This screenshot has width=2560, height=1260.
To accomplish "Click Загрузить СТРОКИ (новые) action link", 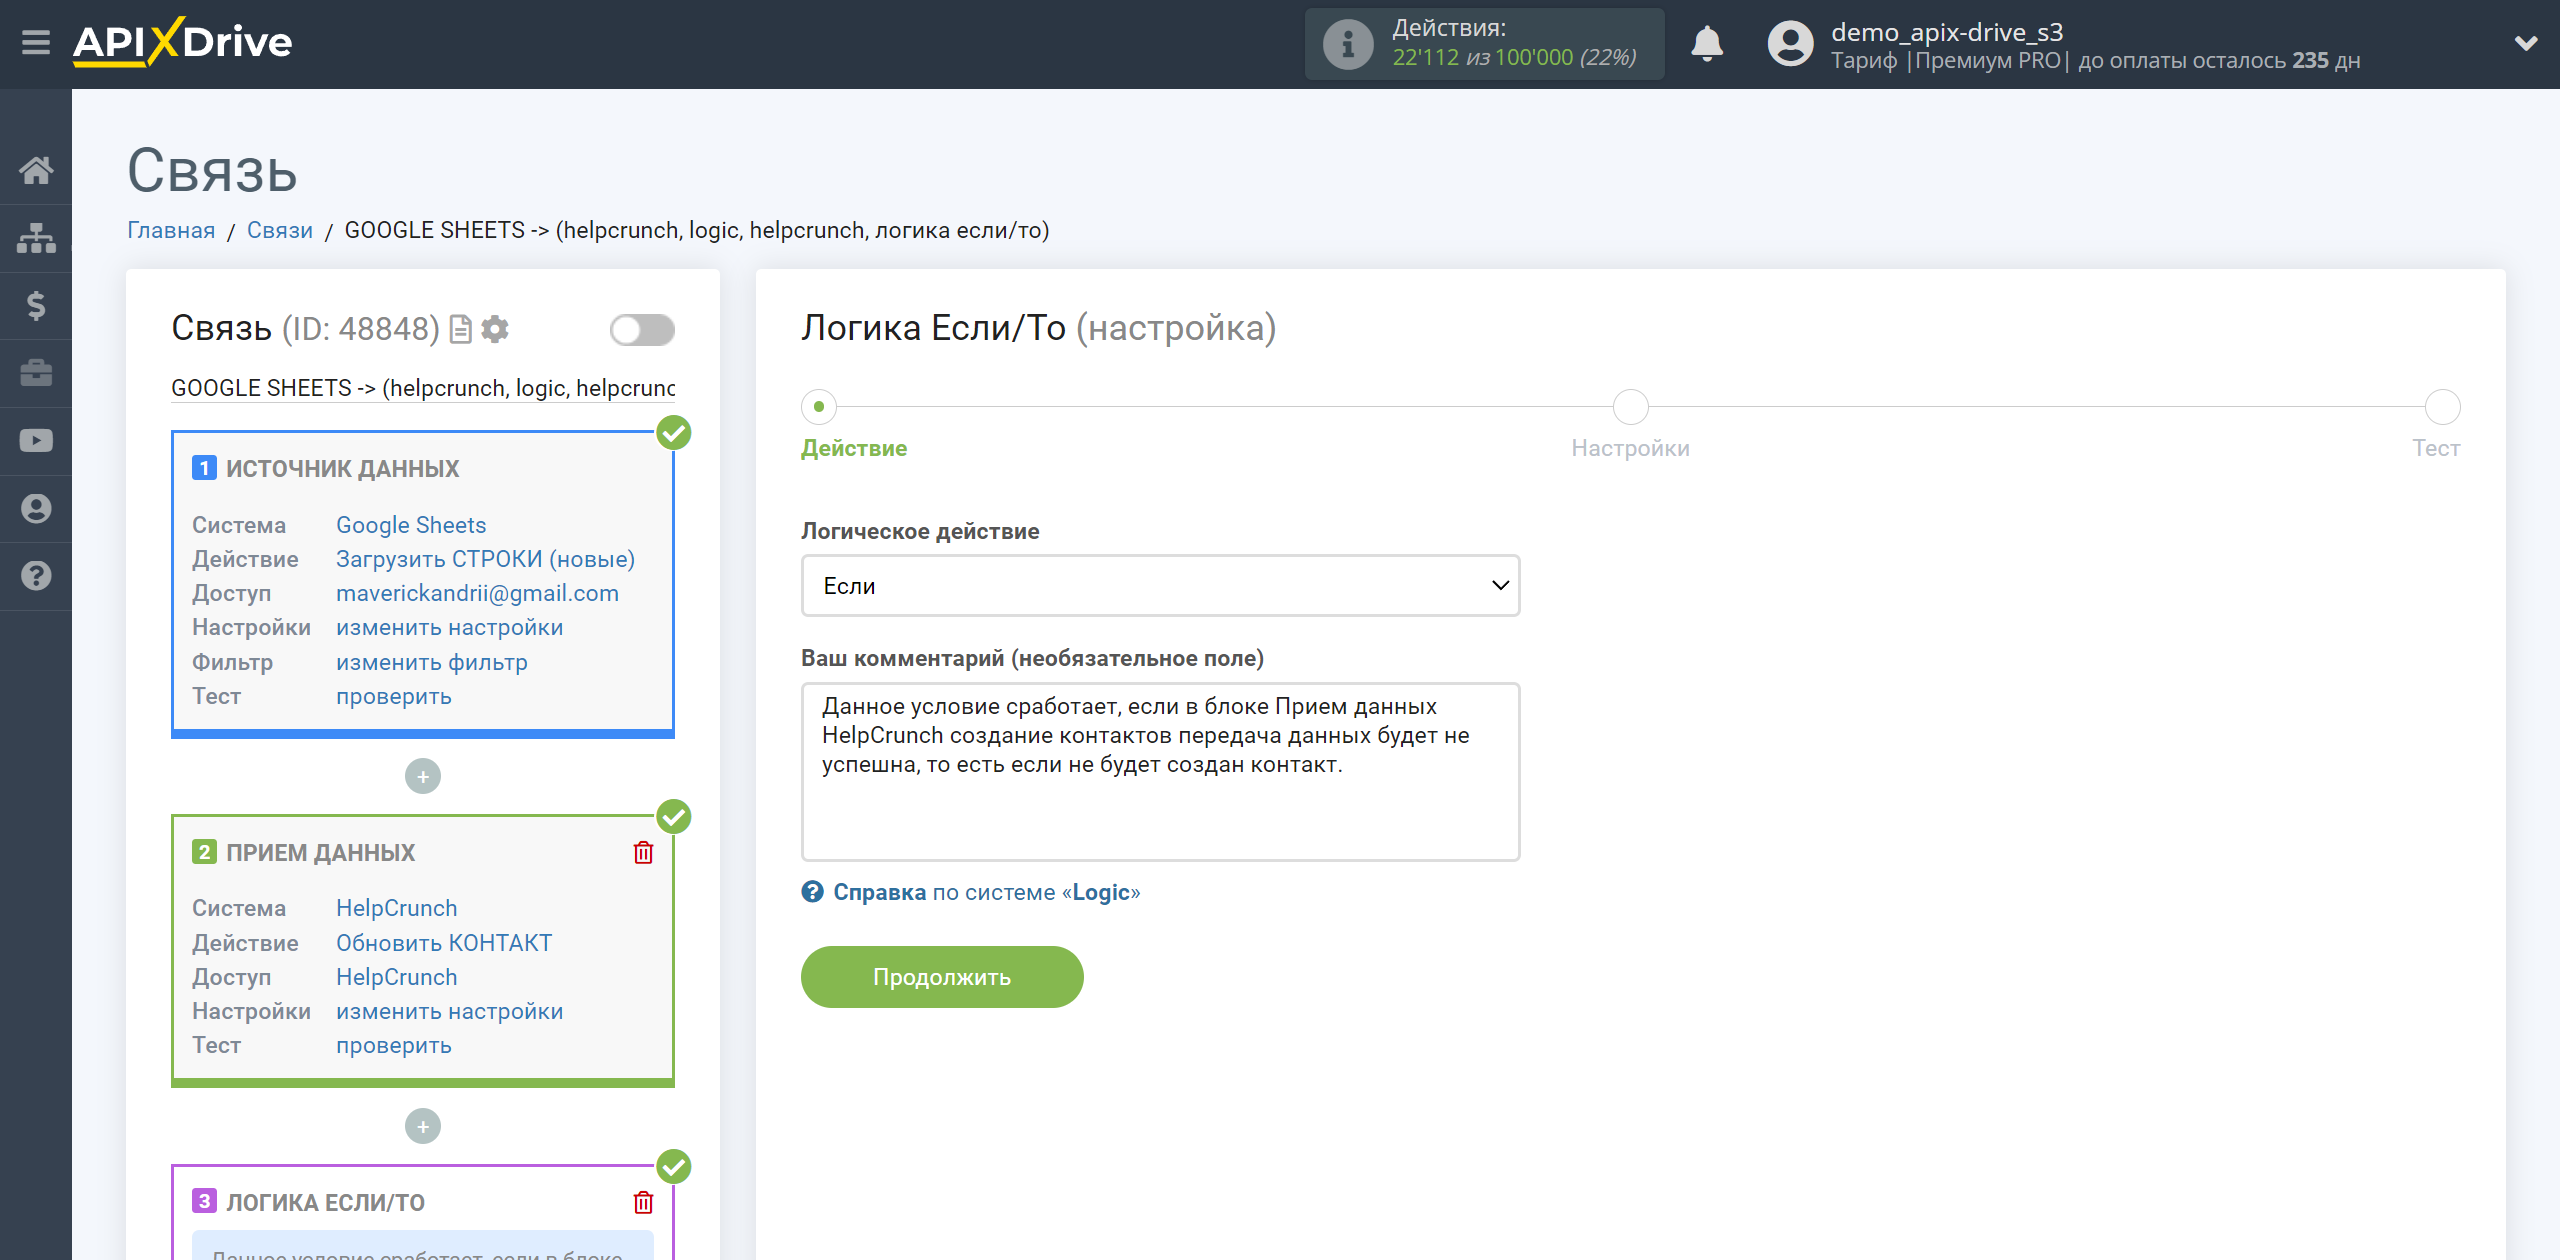I will tap(485, 559).
